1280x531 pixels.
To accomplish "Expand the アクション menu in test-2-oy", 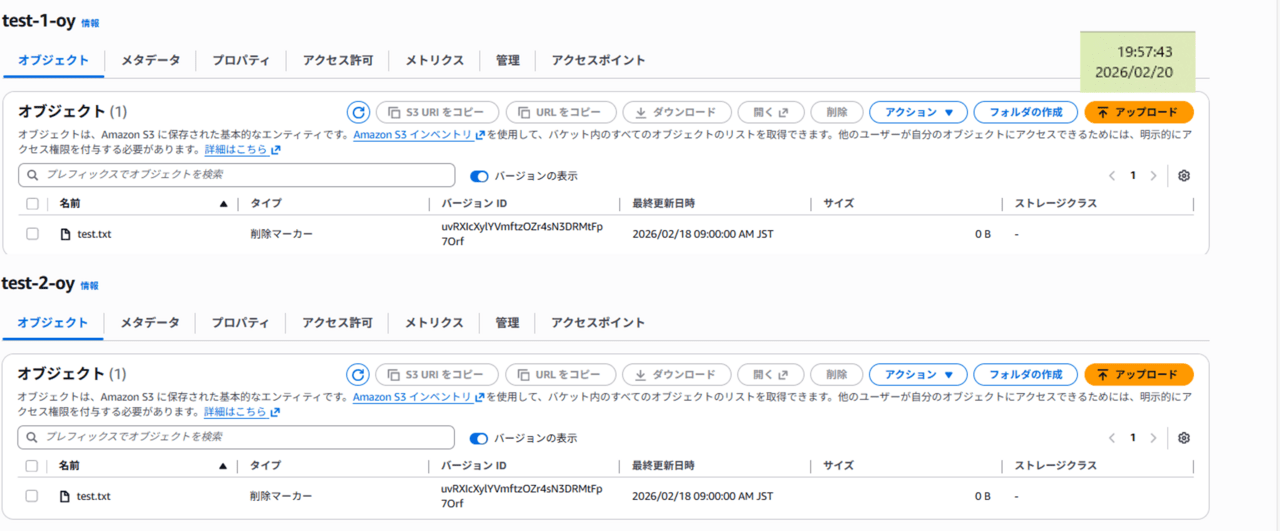I will [x=918, y=375].
